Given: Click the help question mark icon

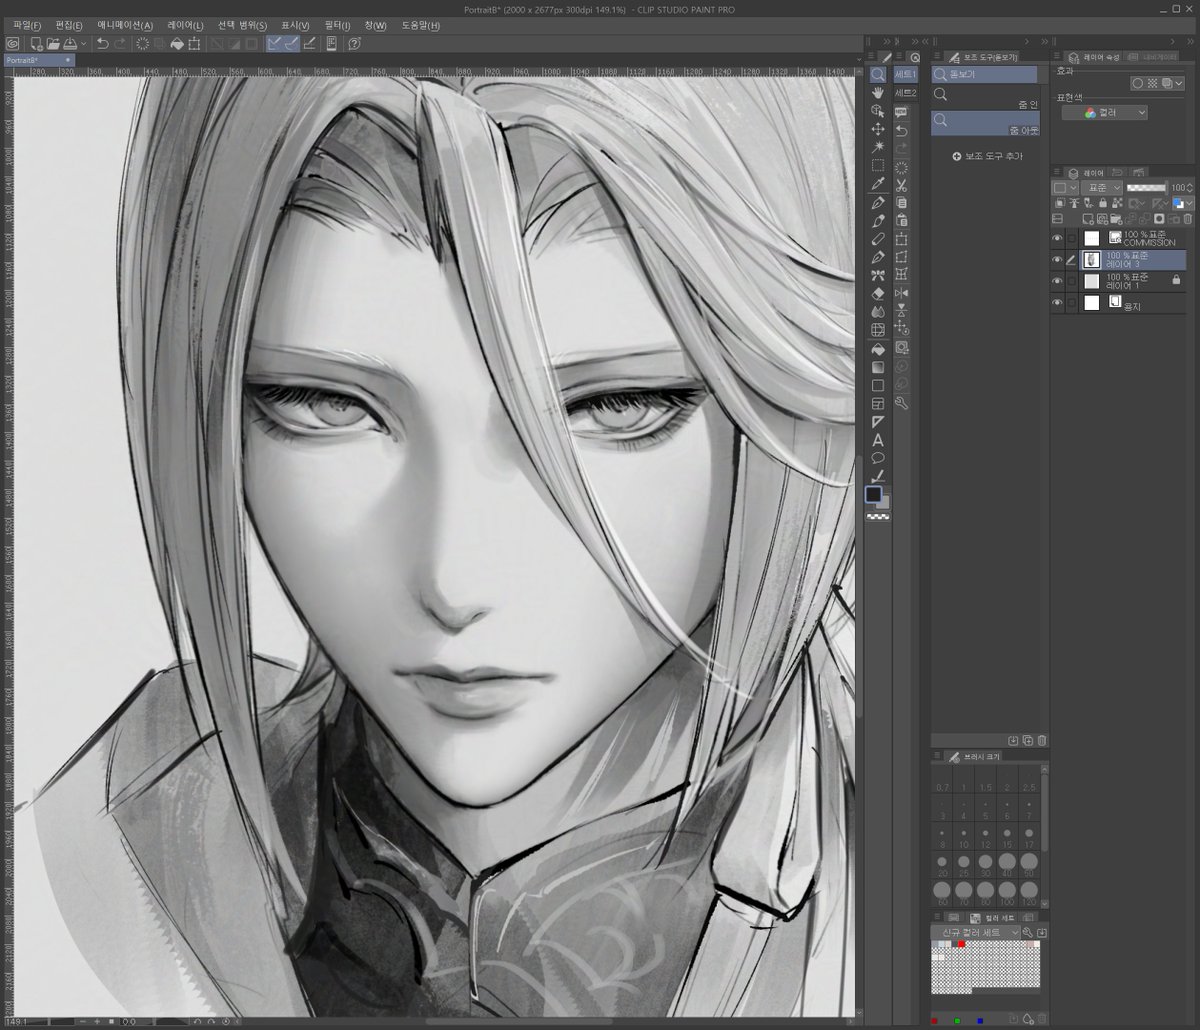Looking at the screenshot, I should (354, 43).
